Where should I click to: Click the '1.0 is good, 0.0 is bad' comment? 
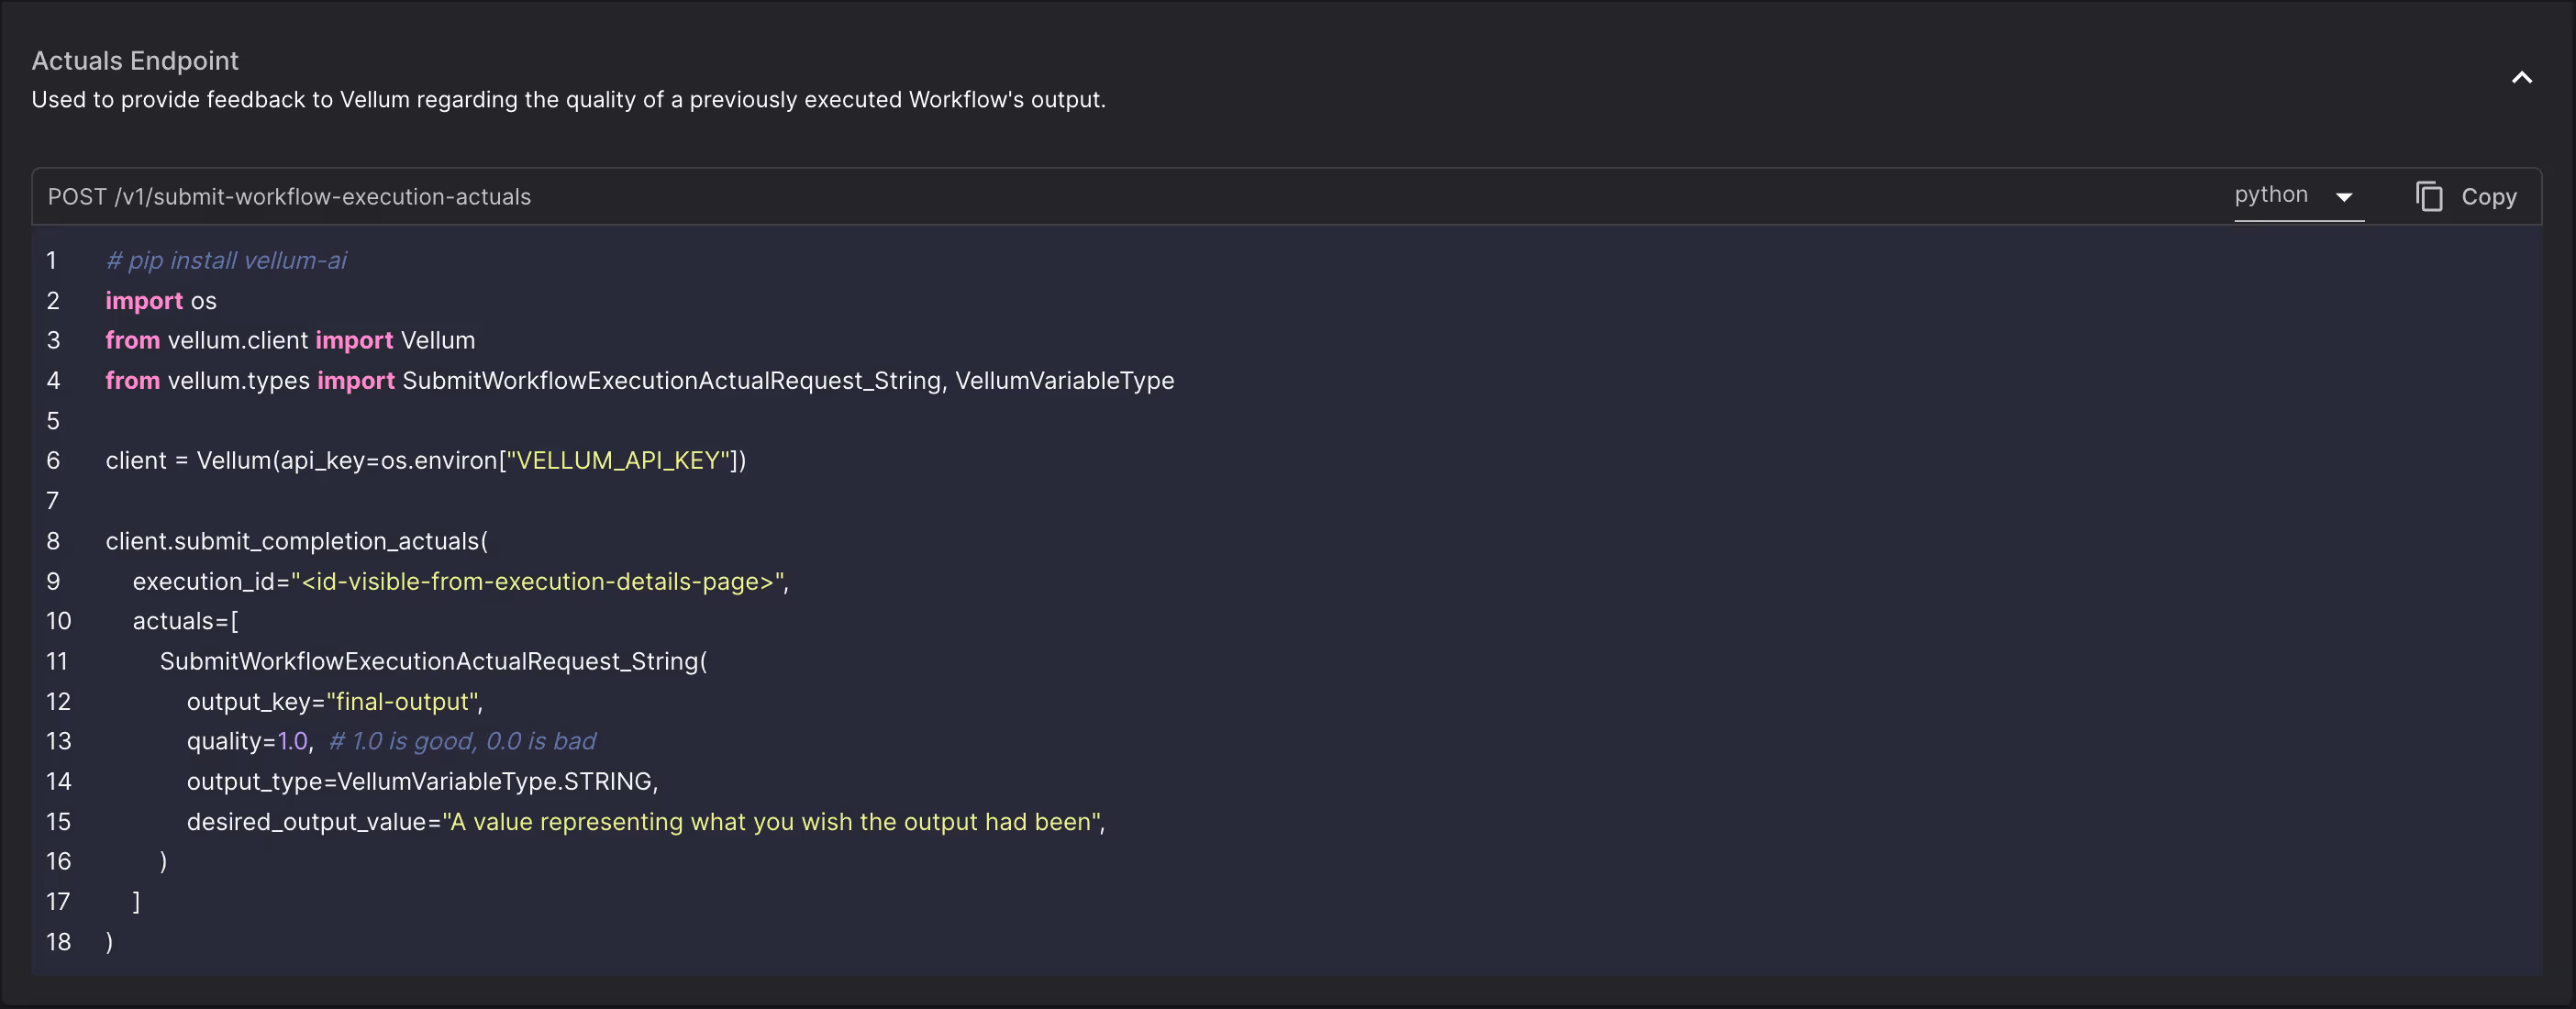462,741
